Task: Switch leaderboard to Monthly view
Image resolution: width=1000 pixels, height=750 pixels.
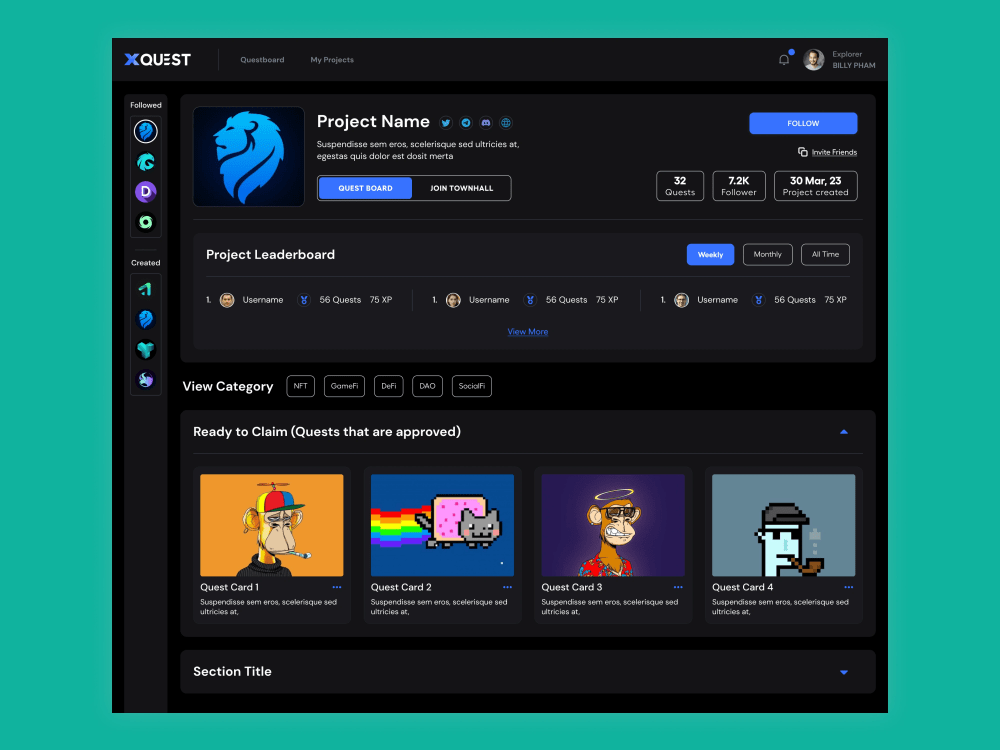Action: pos(767,254)
